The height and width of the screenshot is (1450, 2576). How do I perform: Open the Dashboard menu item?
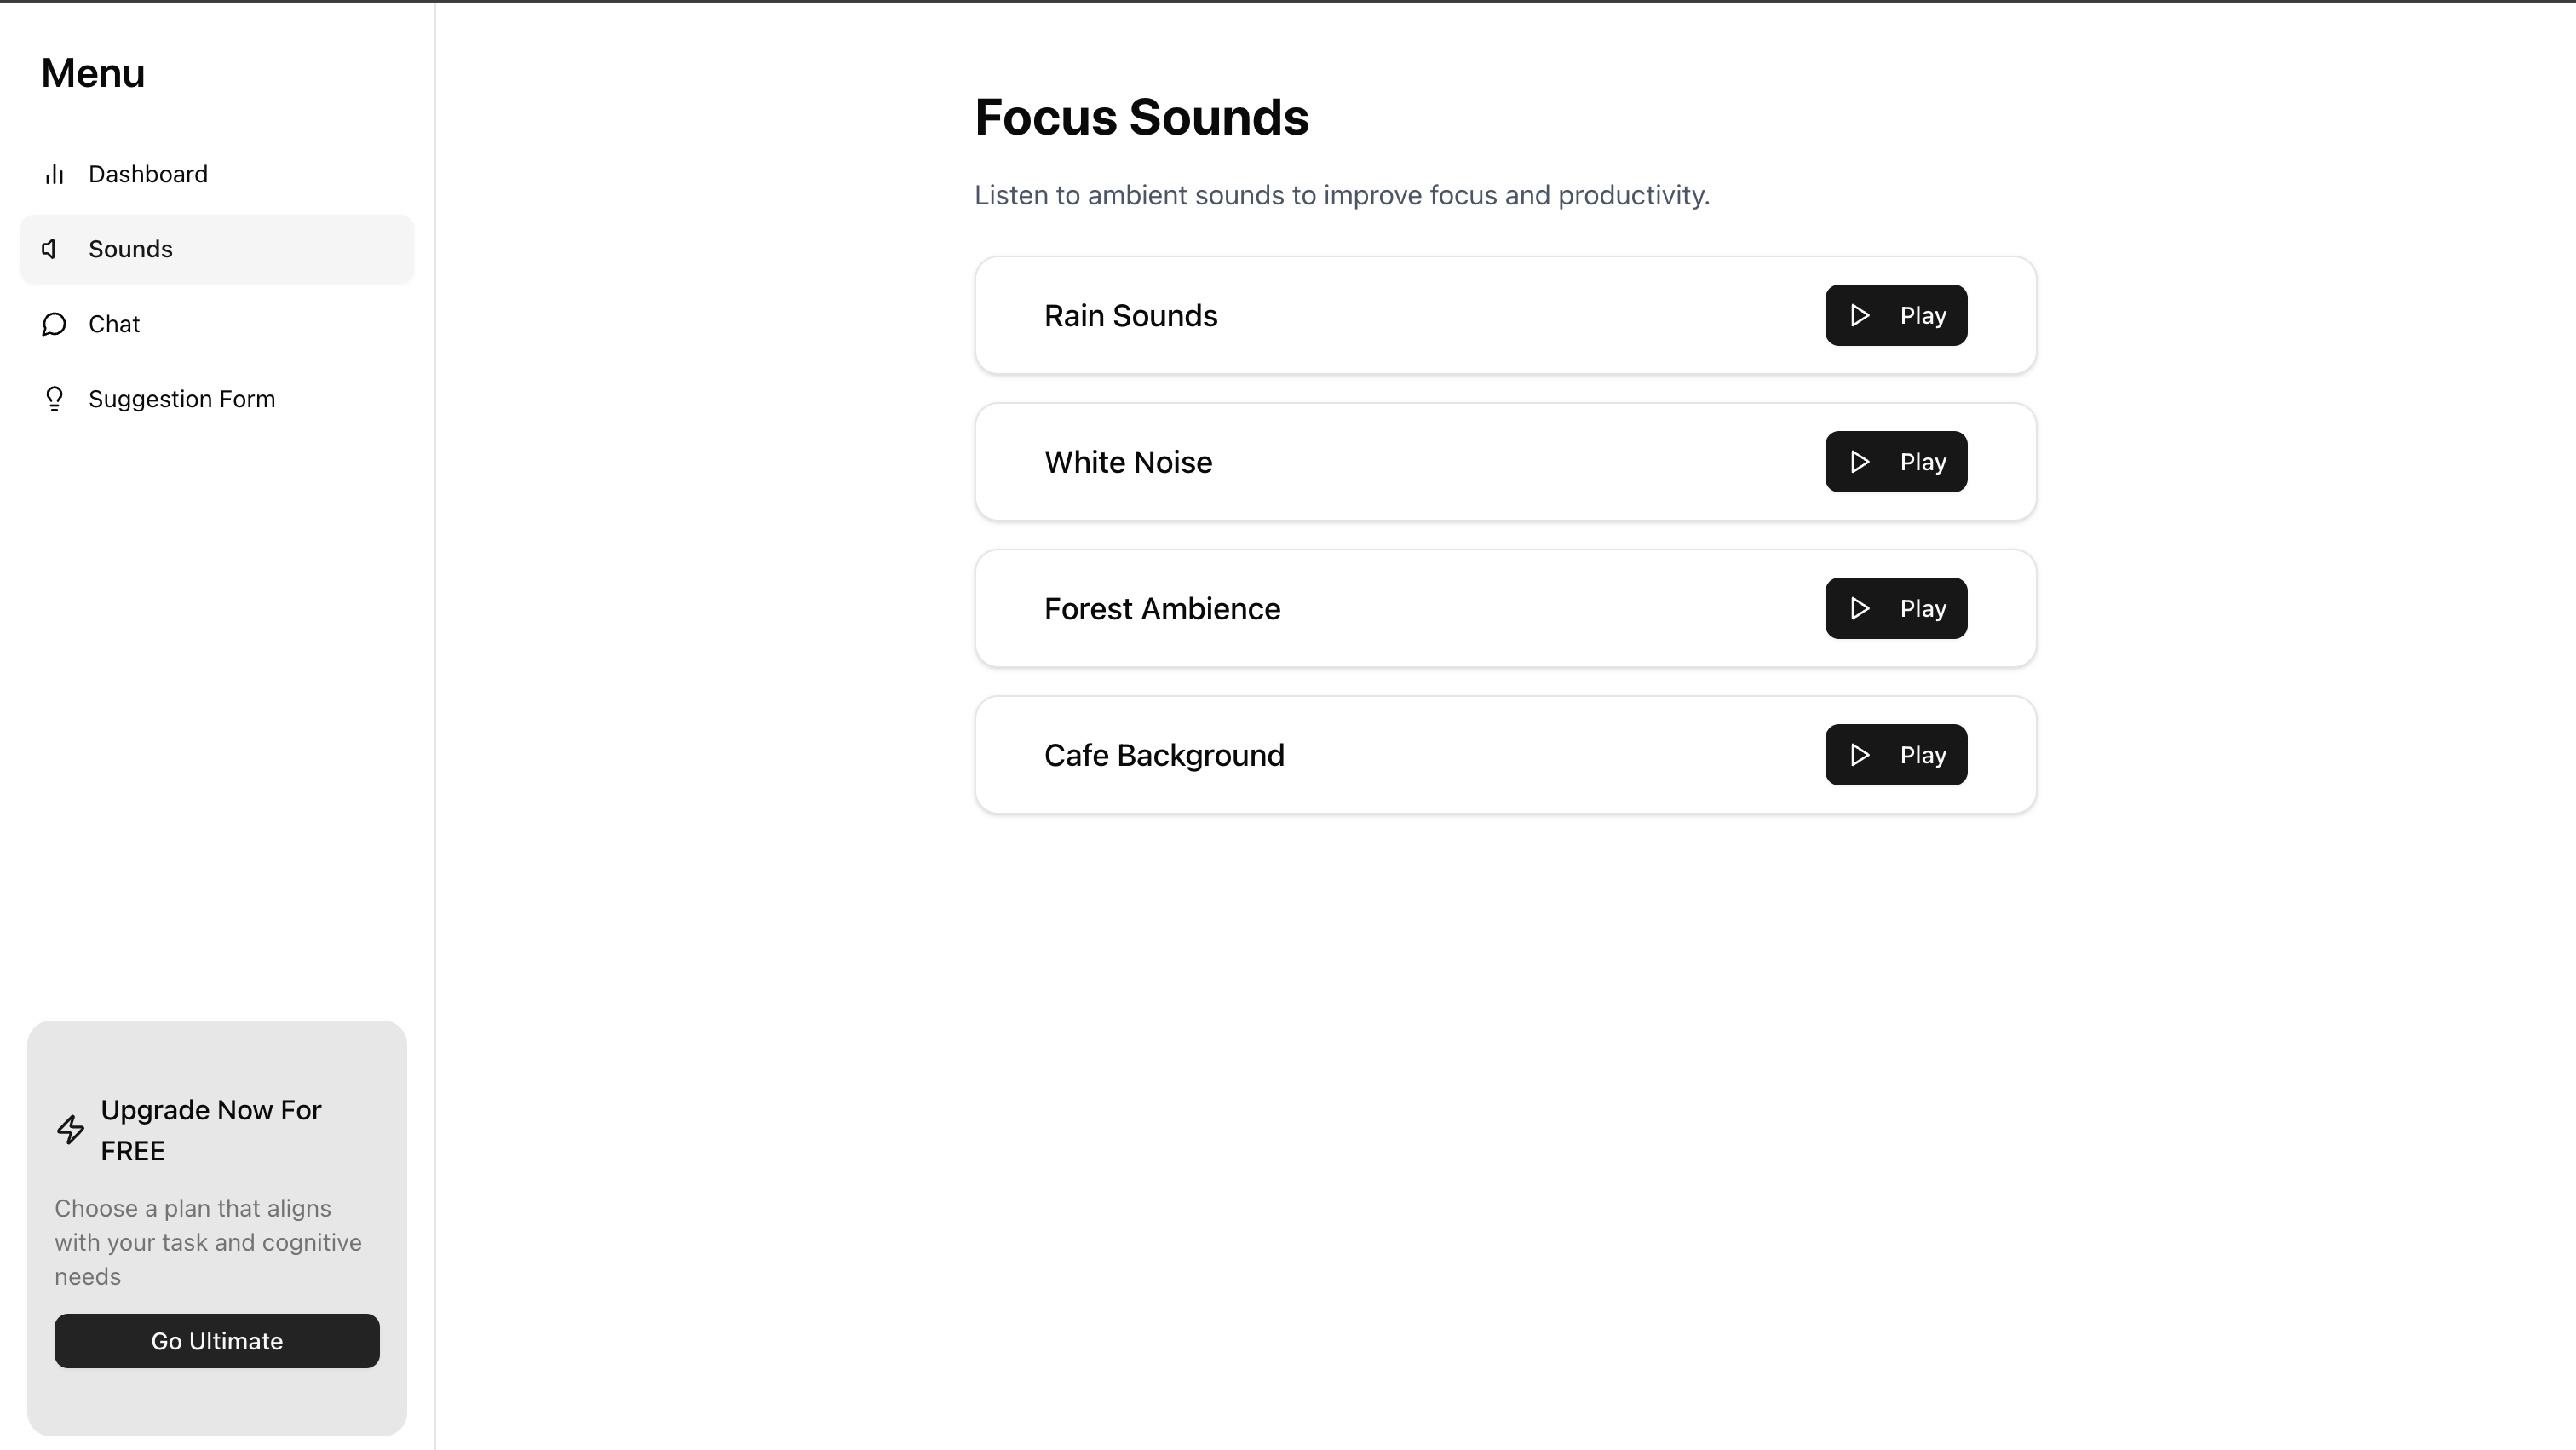(x=148, y=175)
